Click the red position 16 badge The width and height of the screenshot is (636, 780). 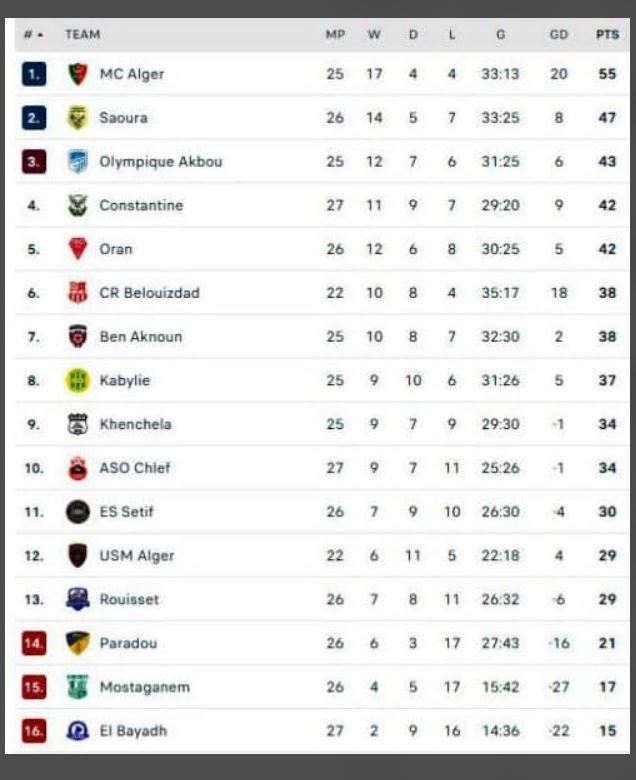[34, 731]
